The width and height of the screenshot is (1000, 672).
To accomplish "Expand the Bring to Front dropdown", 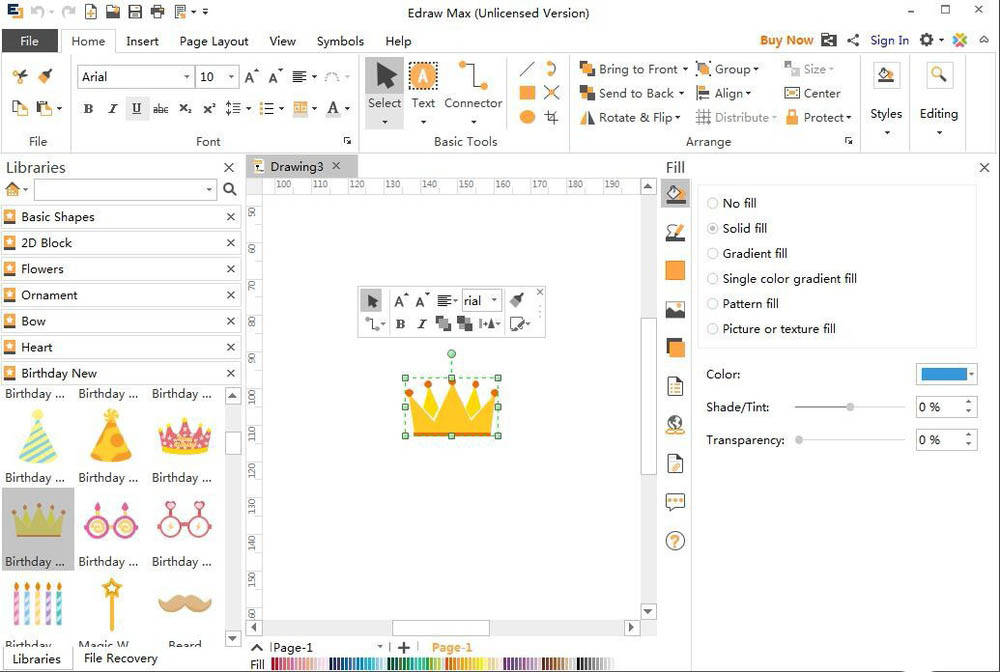I will click(x=685, y=70).
